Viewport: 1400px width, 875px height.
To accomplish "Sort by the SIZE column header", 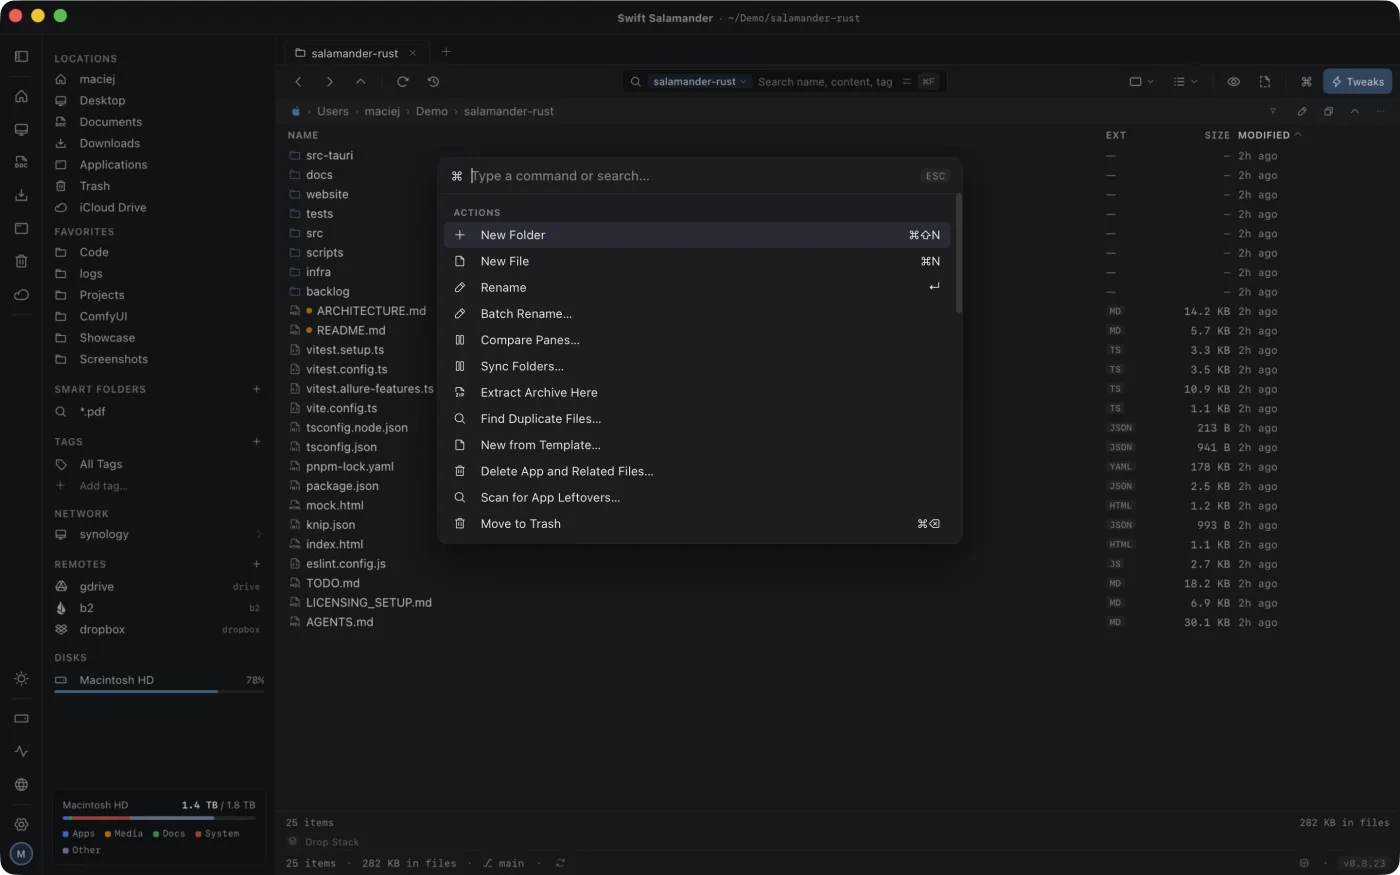I will pyautogui.click(x=1217, y=135).
